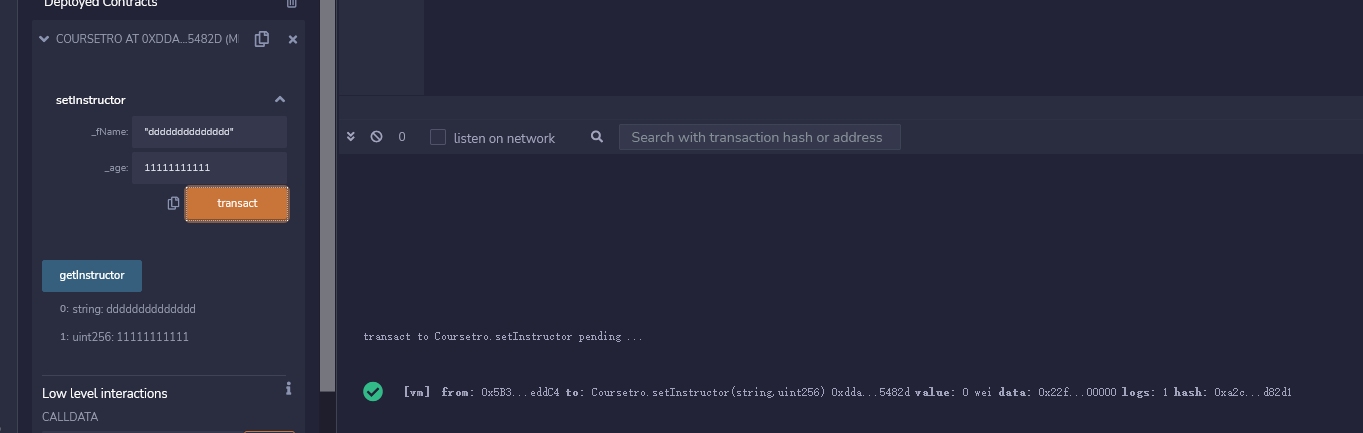Click into the _age input field

(209, 168)
